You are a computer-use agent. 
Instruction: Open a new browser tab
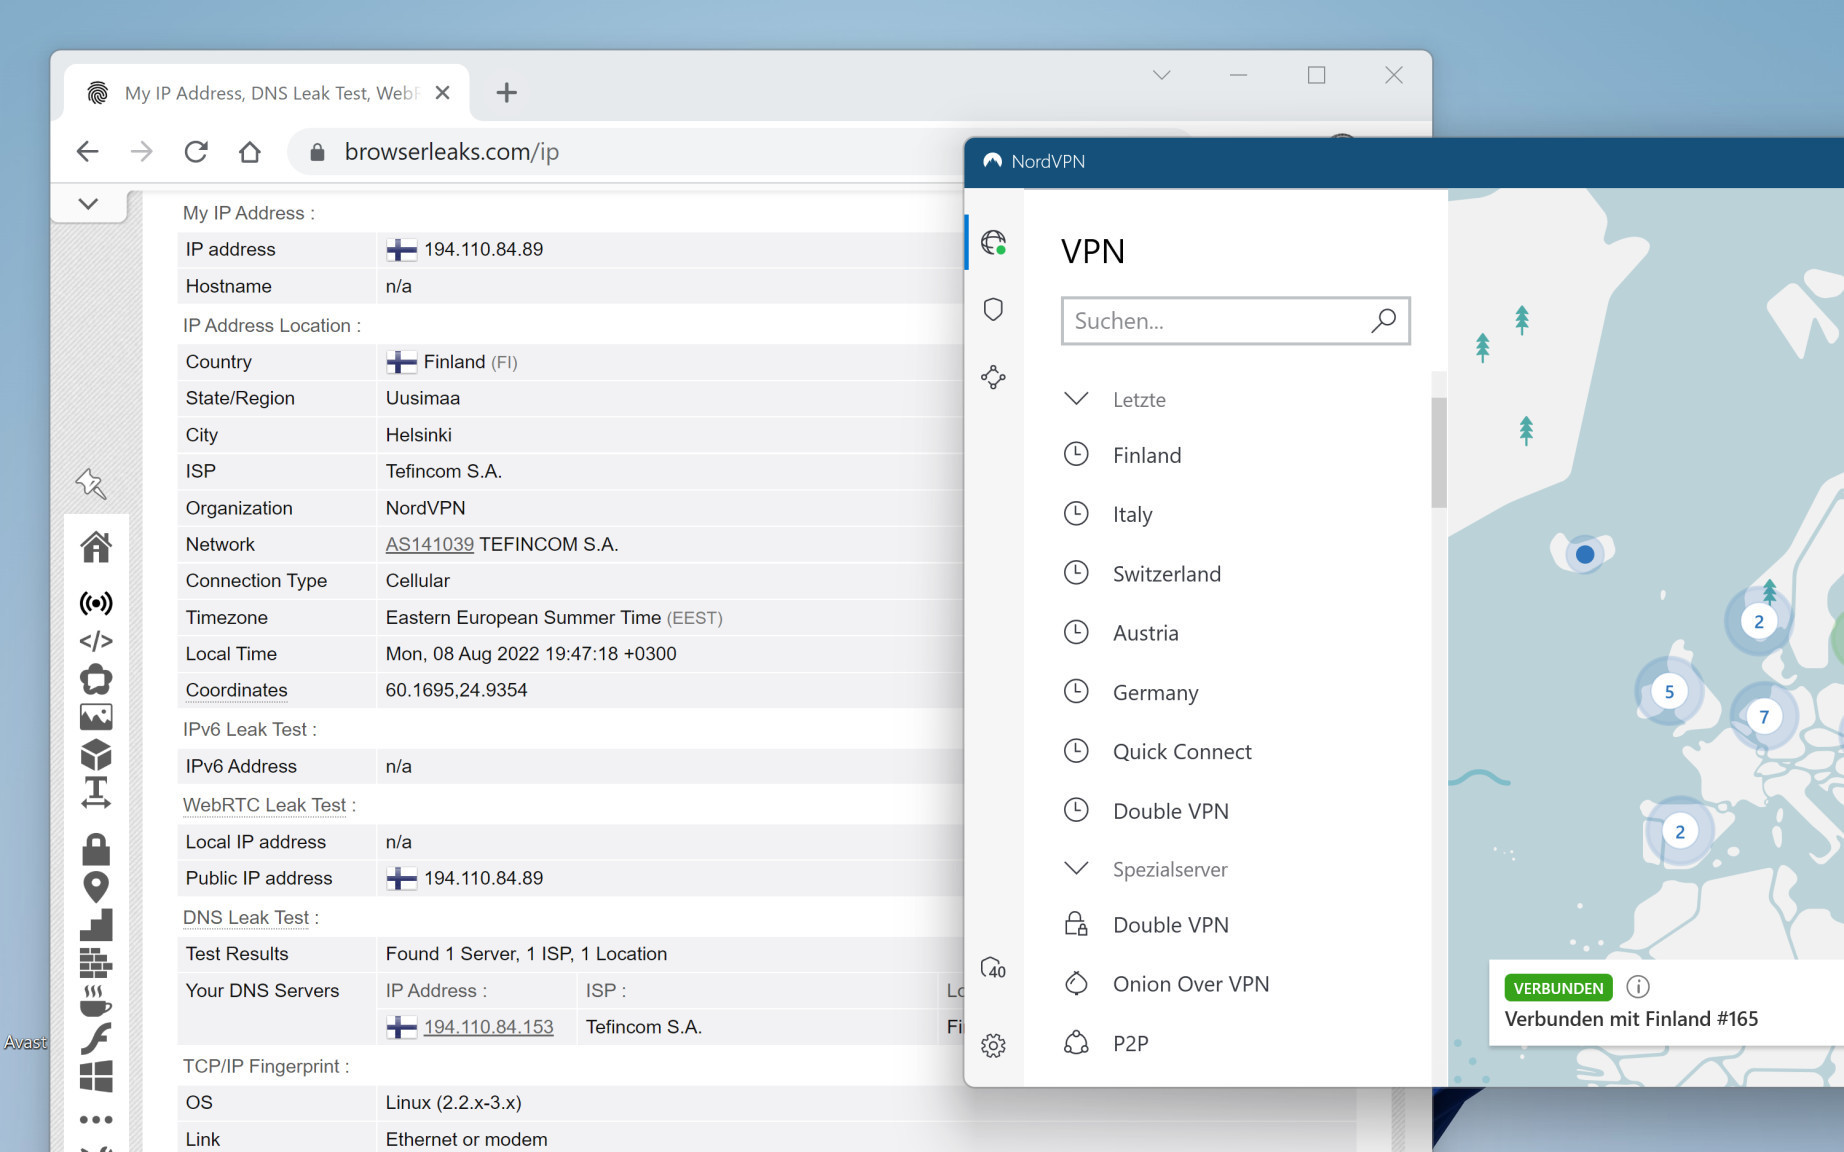click(x=507, y=93)
